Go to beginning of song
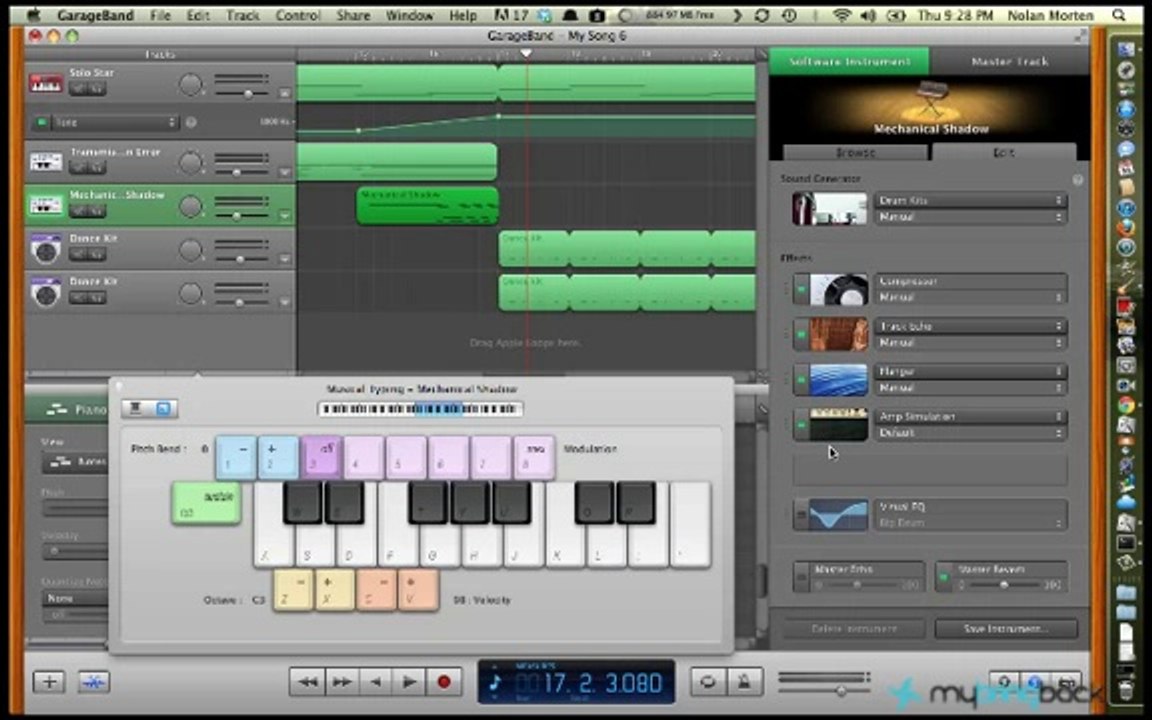The image size is (1152, 720). pos(375,682)
